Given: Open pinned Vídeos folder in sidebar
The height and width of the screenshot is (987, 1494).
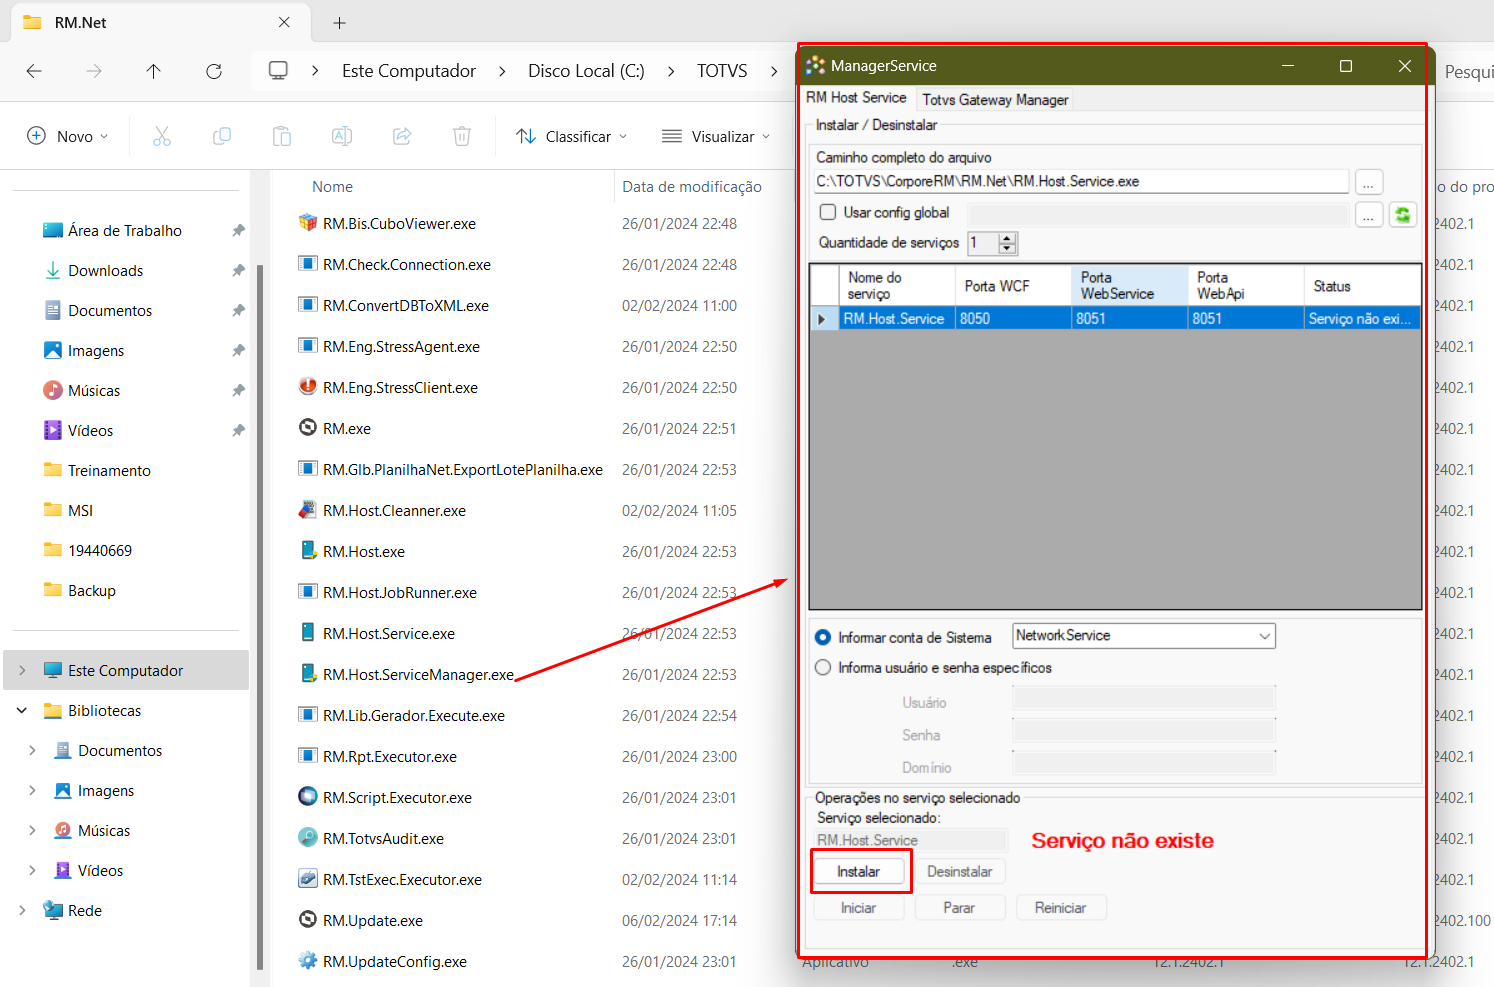Looking at the screenshot, I should point(90,430).
